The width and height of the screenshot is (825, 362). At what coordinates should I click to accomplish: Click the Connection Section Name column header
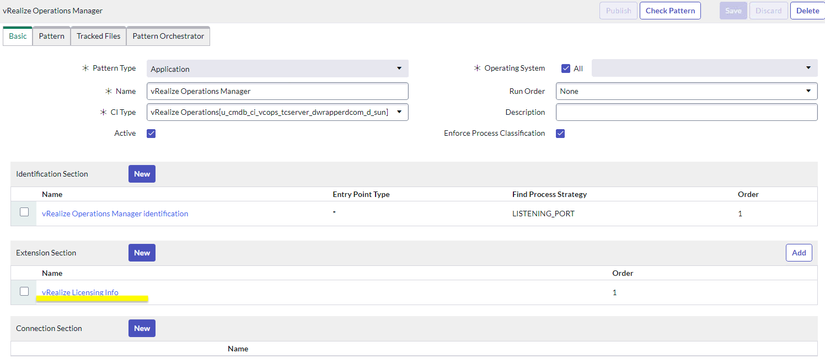238,349
